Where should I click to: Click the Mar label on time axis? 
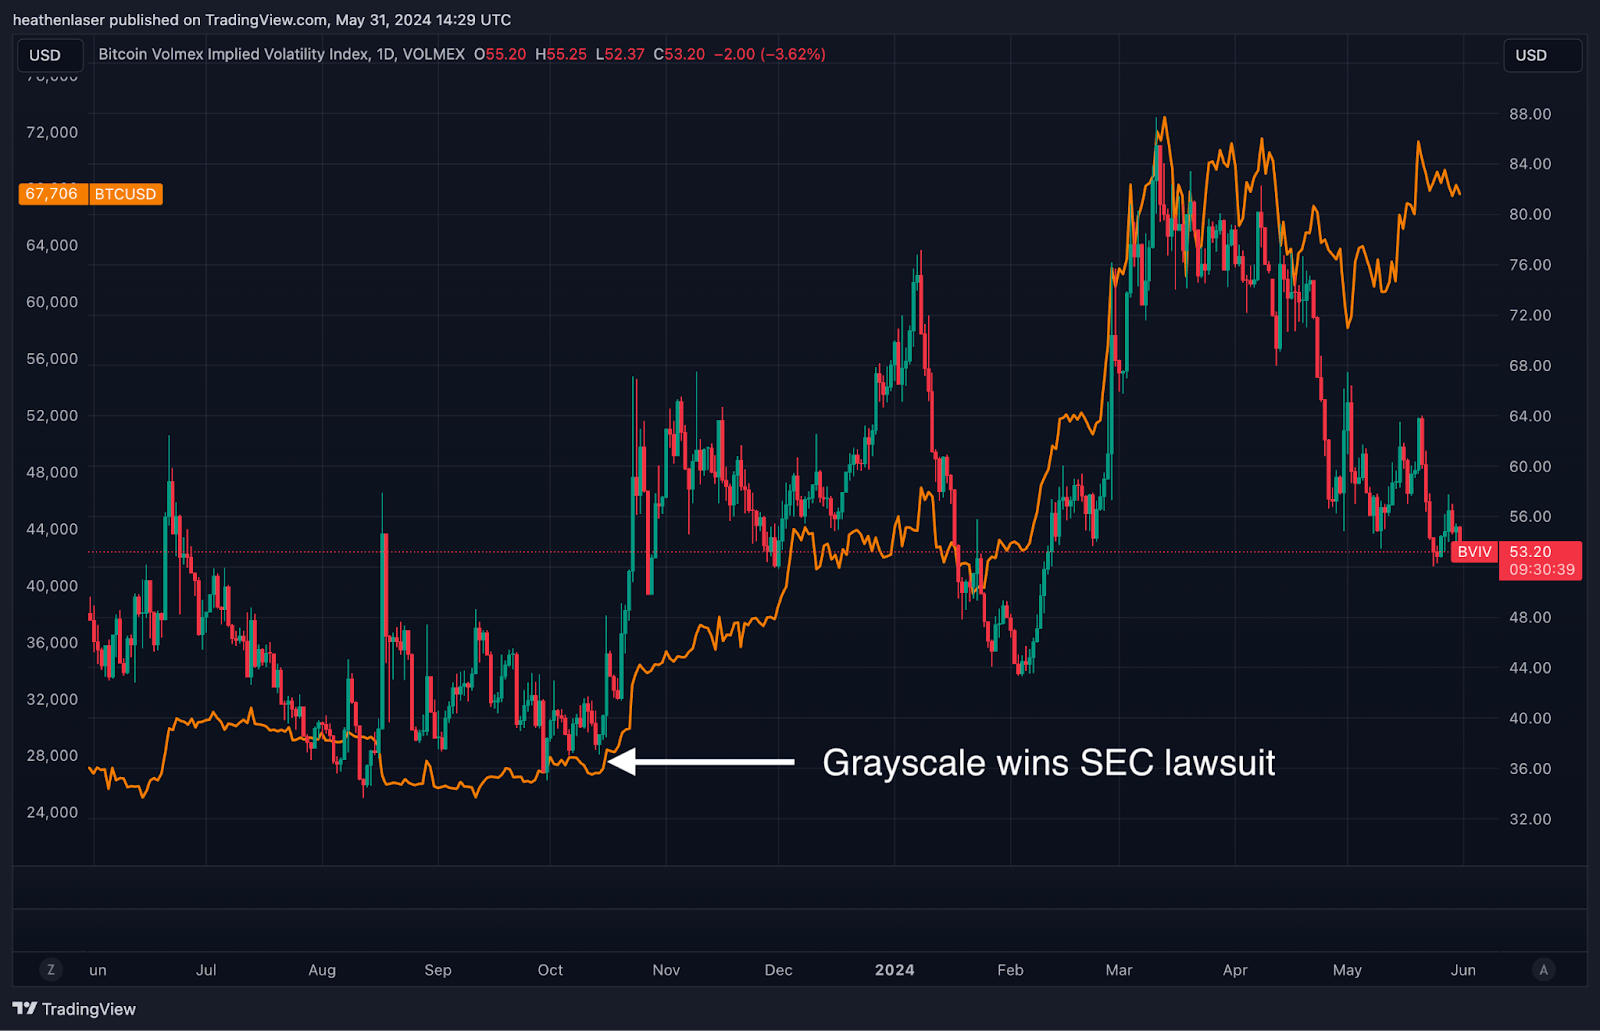(x=1119, y=970)
